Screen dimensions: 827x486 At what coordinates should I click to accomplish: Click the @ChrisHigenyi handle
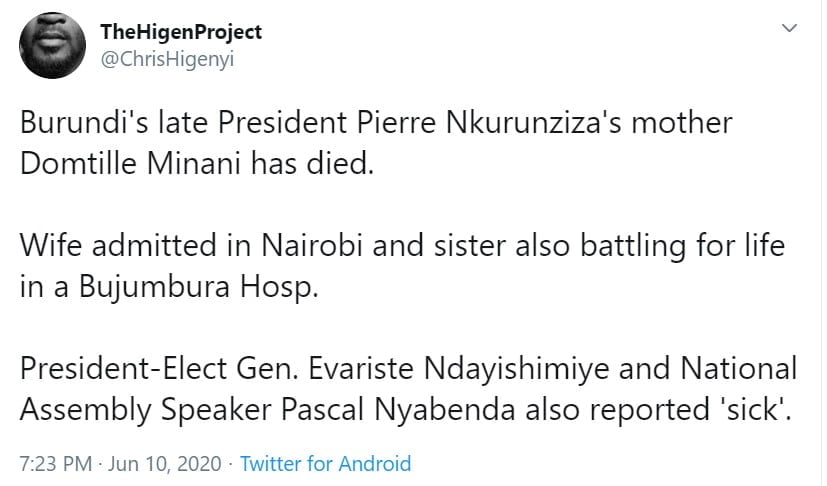point(167,58)
